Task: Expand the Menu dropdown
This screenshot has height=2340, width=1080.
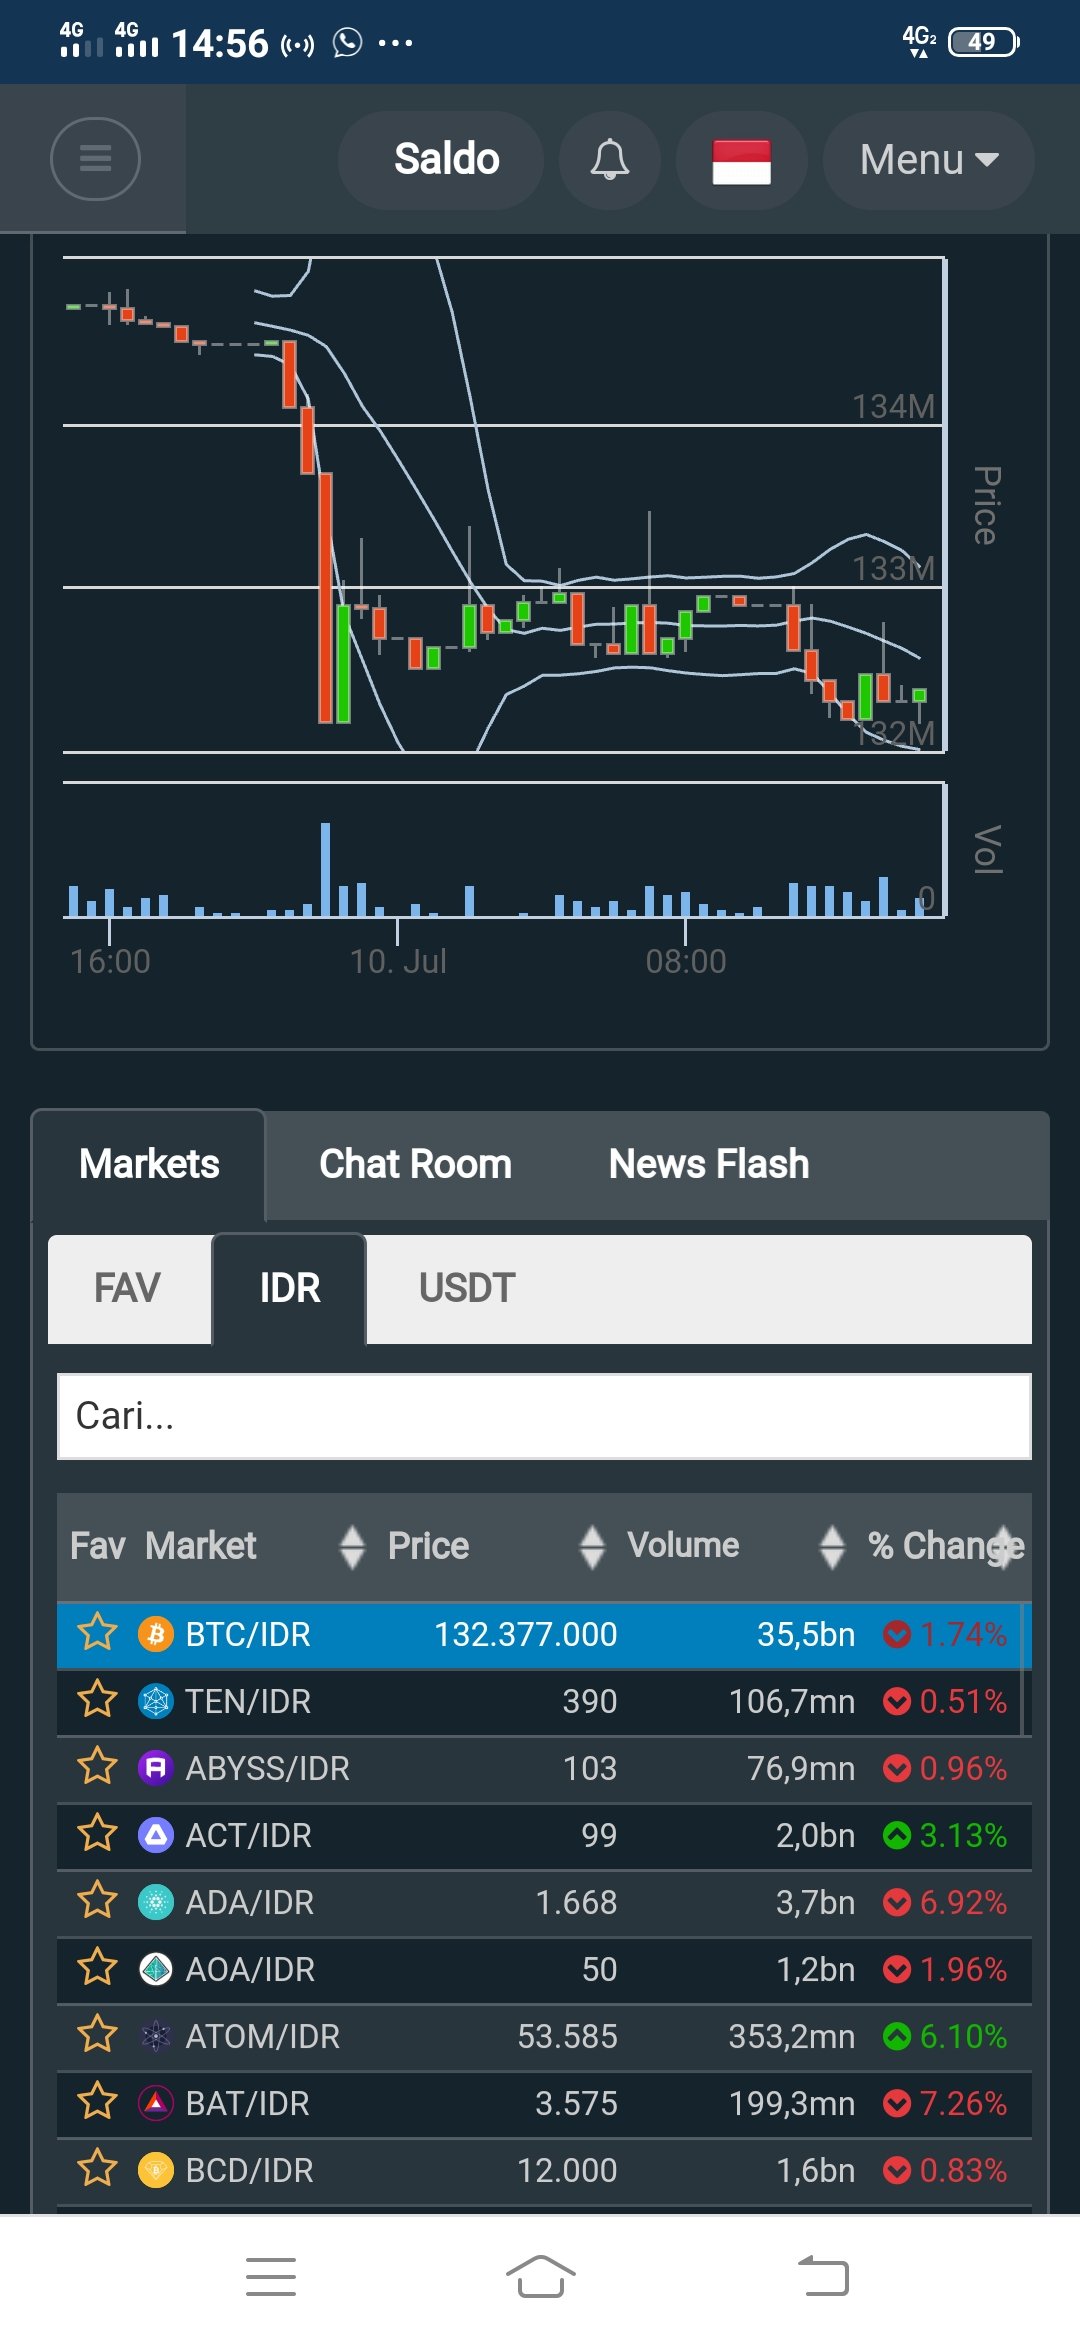Action: tap(928, 160)
